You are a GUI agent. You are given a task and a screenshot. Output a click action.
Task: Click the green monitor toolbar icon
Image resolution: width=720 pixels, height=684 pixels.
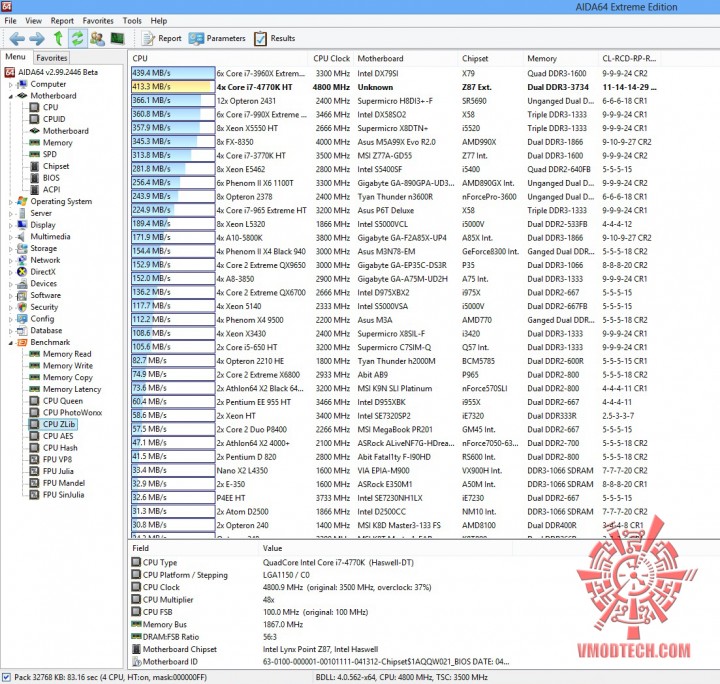[118, 39]
